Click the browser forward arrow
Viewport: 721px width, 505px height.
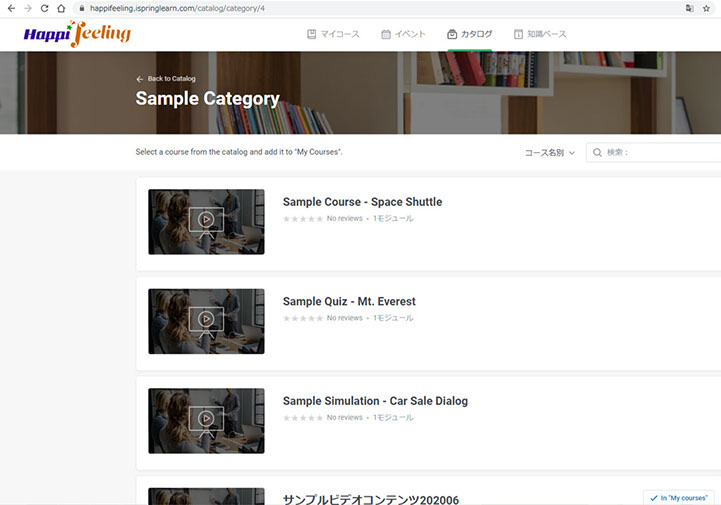(27, 8)
